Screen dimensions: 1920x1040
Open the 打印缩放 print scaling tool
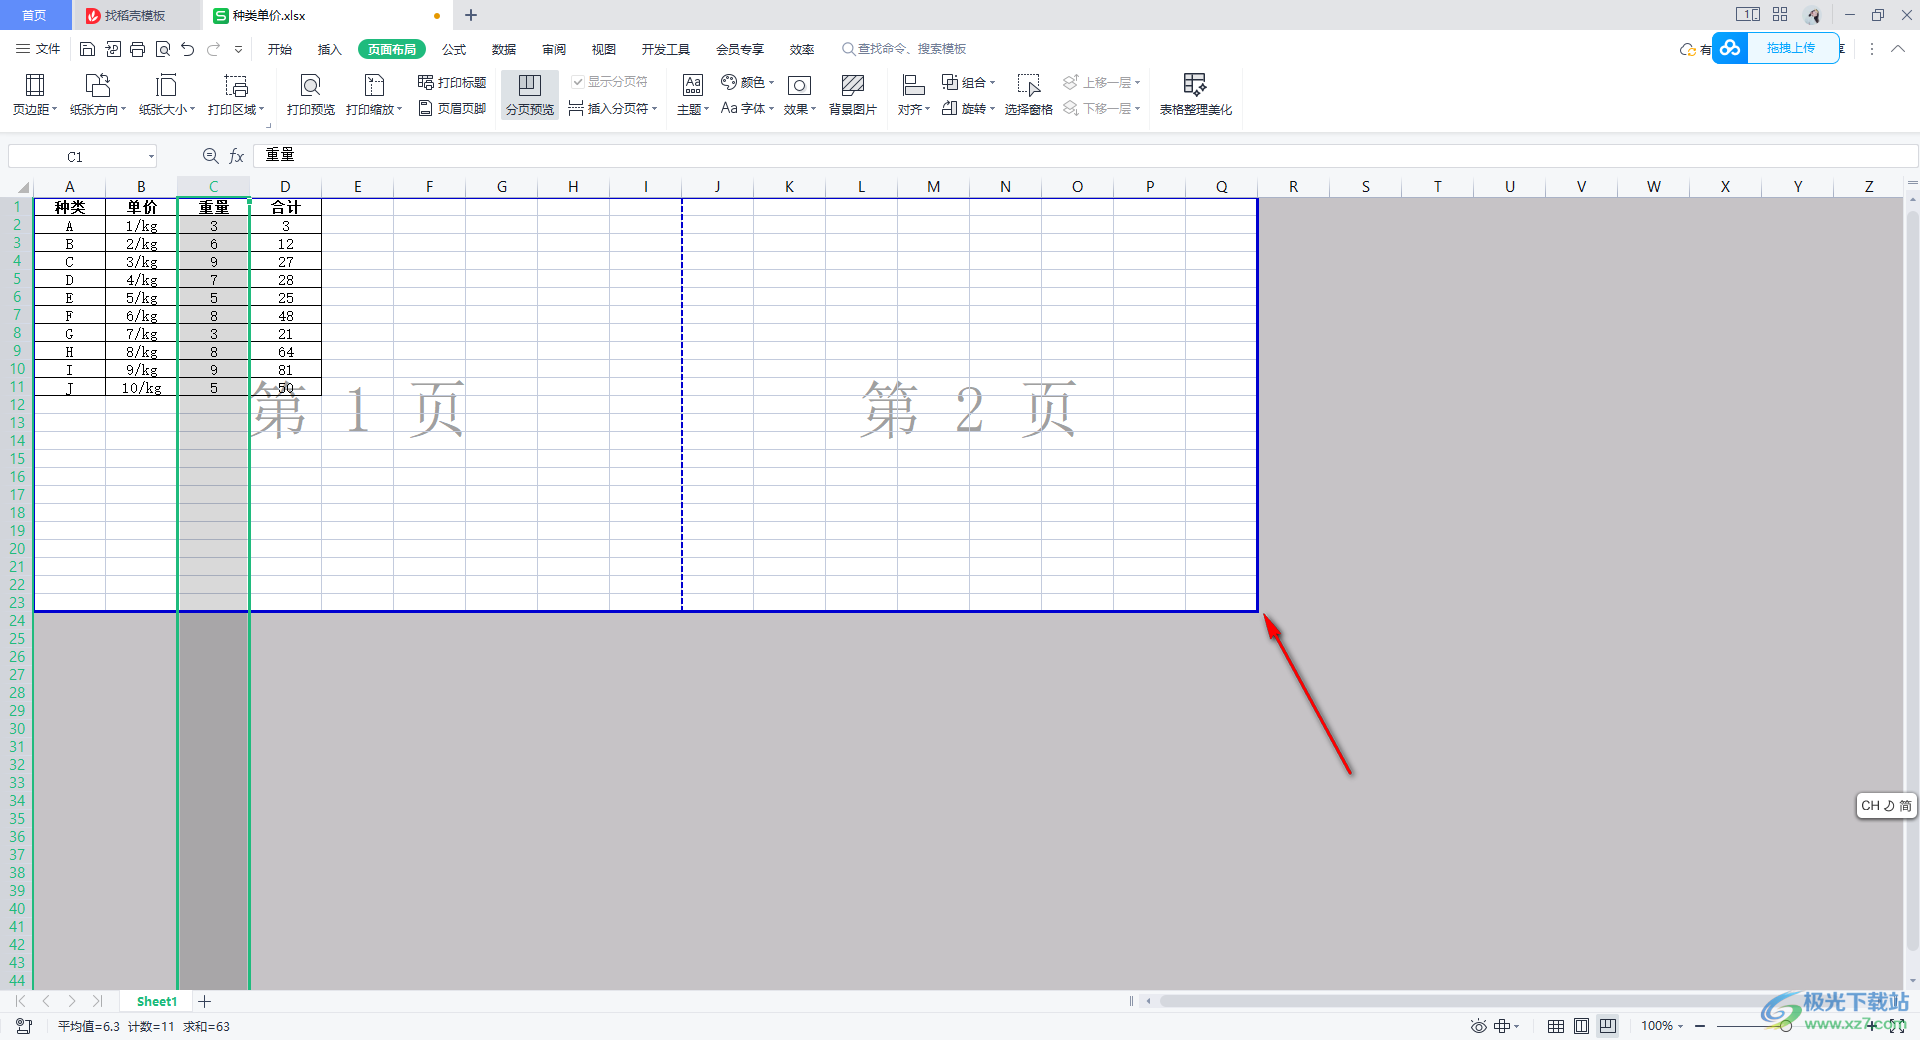(x=374, y=95)
